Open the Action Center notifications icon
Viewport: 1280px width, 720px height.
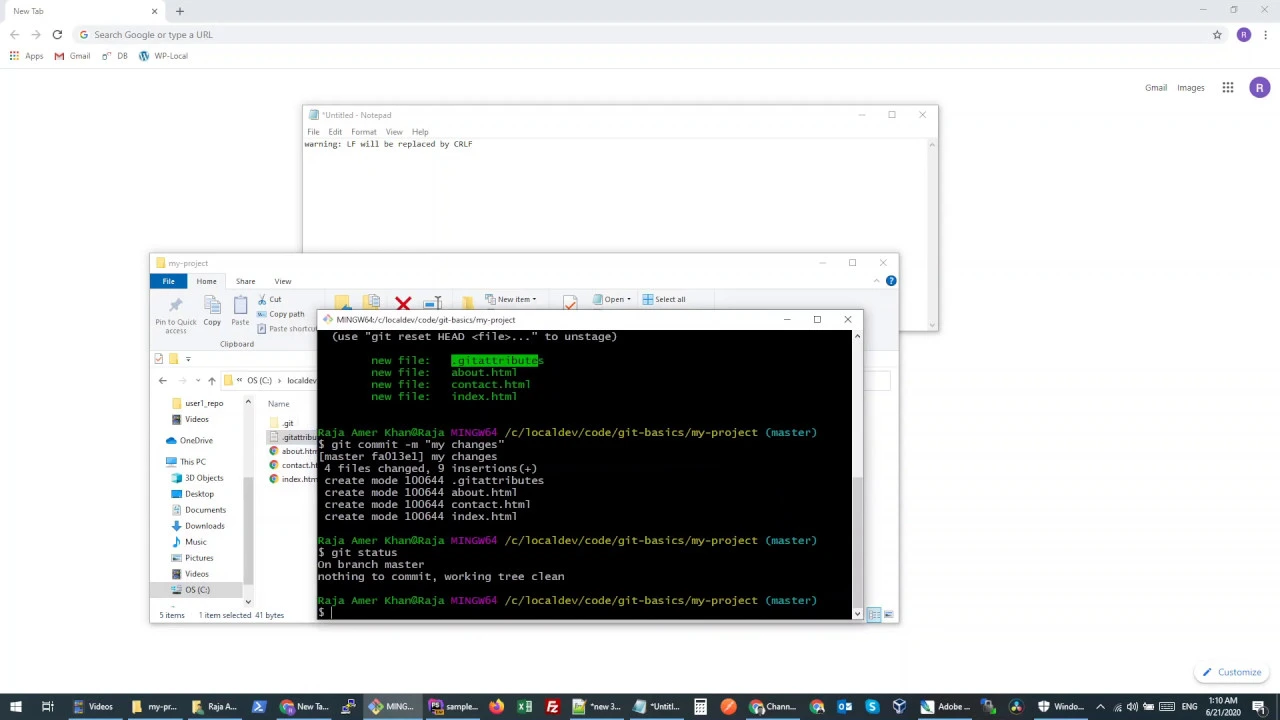[x=1259, y=707]
